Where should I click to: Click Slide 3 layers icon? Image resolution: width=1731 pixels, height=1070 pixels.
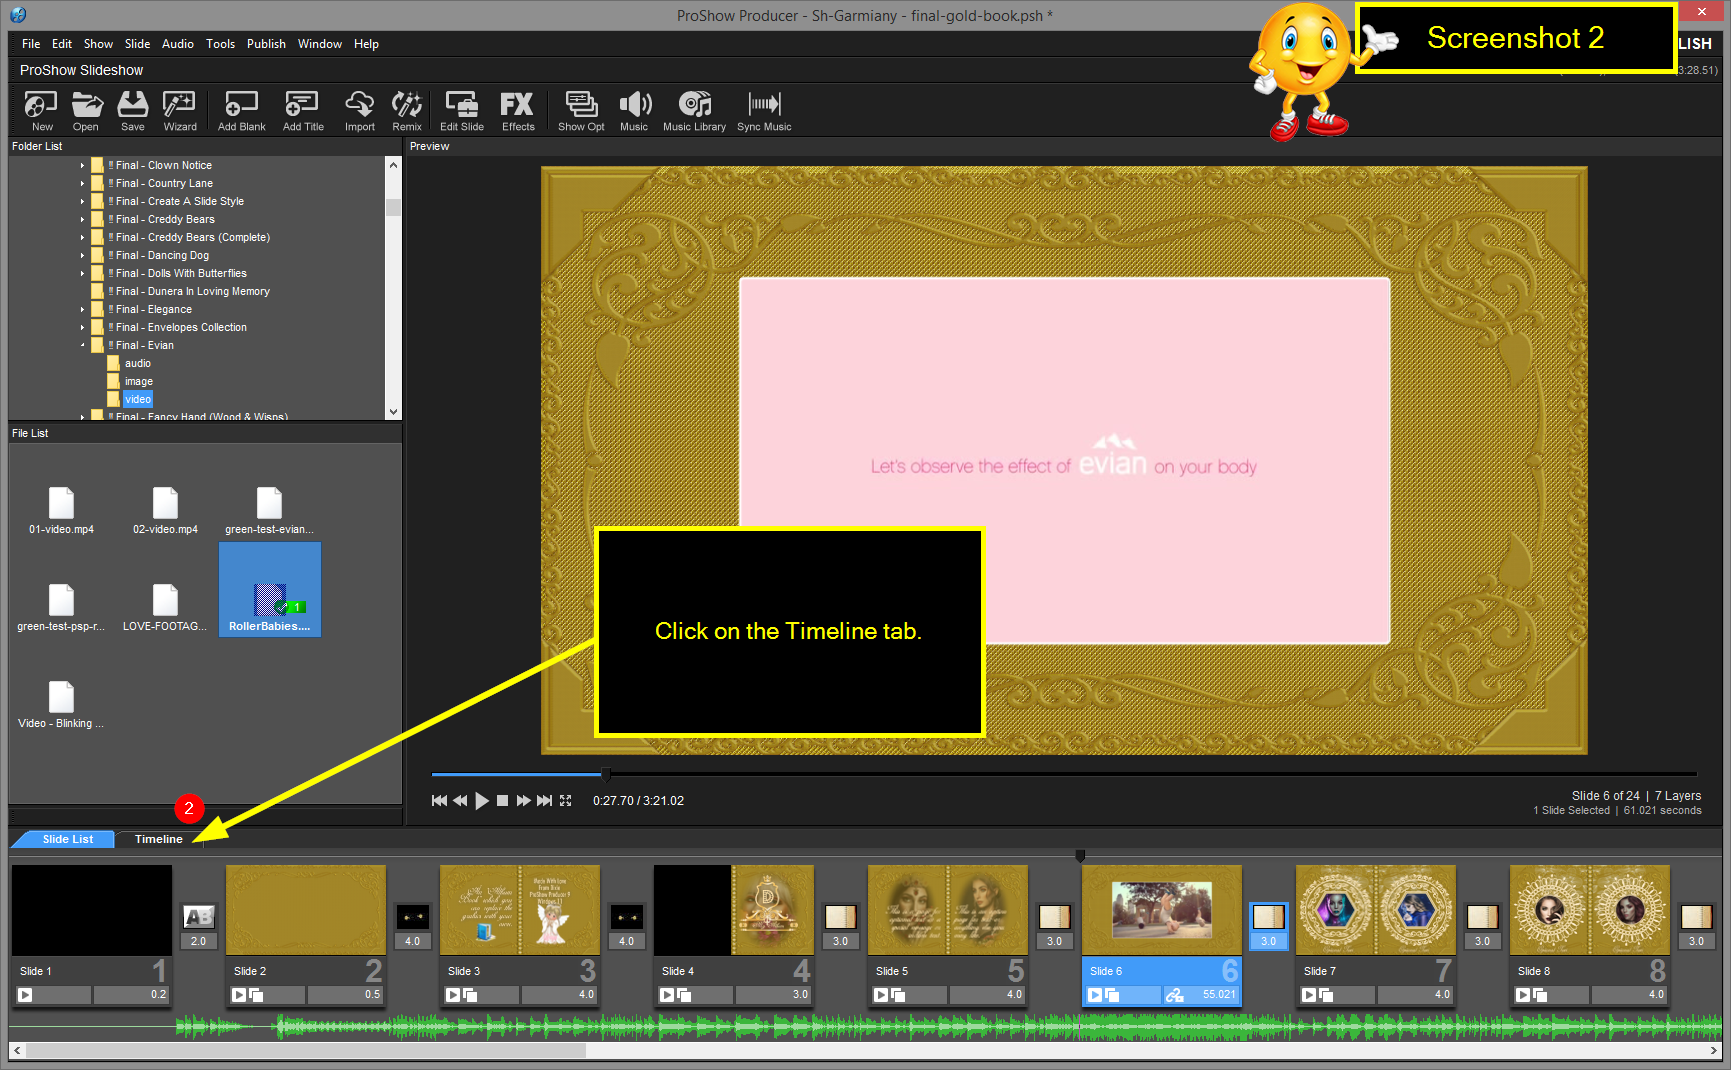[x=470, y=995]
